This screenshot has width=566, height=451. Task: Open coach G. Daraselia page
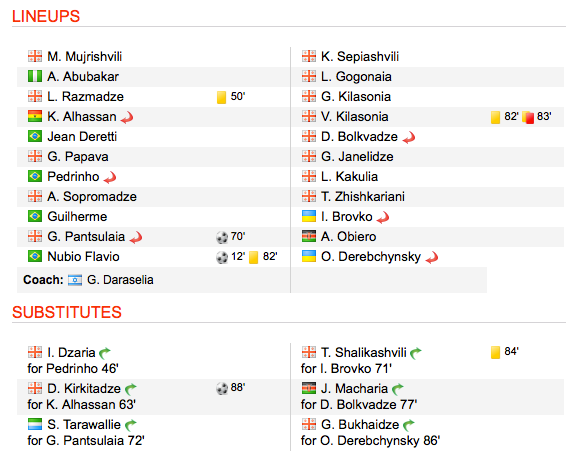click(x=120, y=280)
